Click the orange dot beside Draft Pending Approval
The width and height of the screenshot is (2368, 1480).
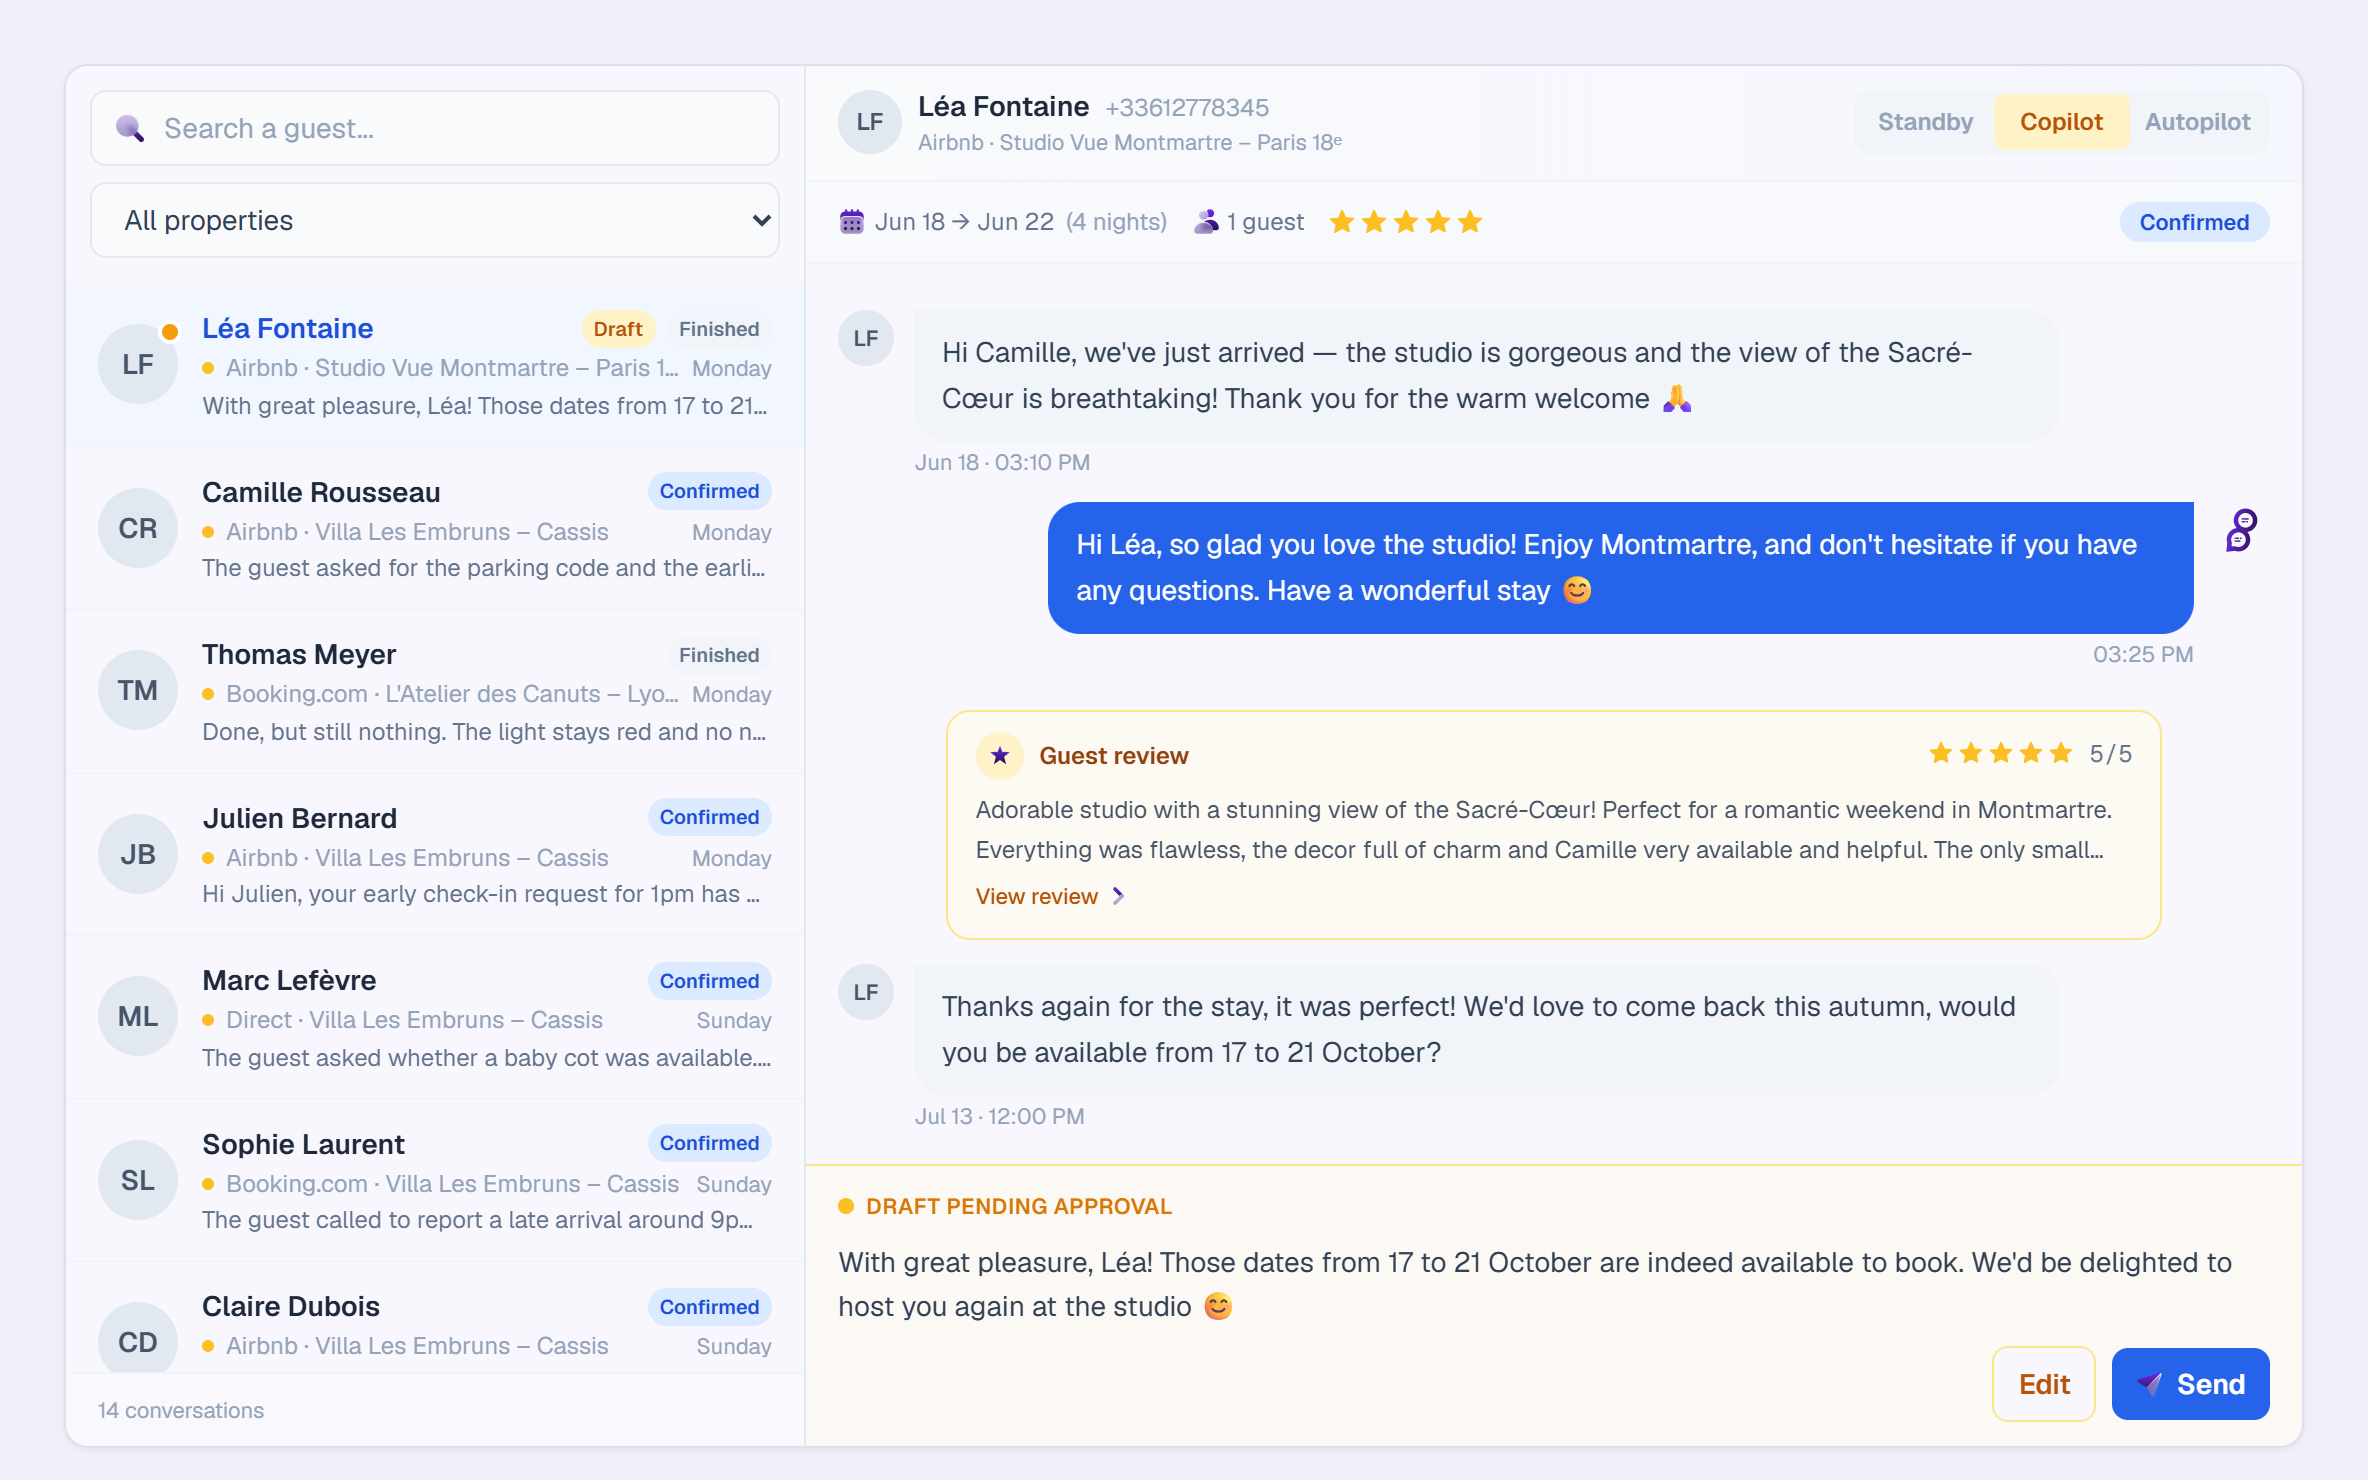[846, 1206]
